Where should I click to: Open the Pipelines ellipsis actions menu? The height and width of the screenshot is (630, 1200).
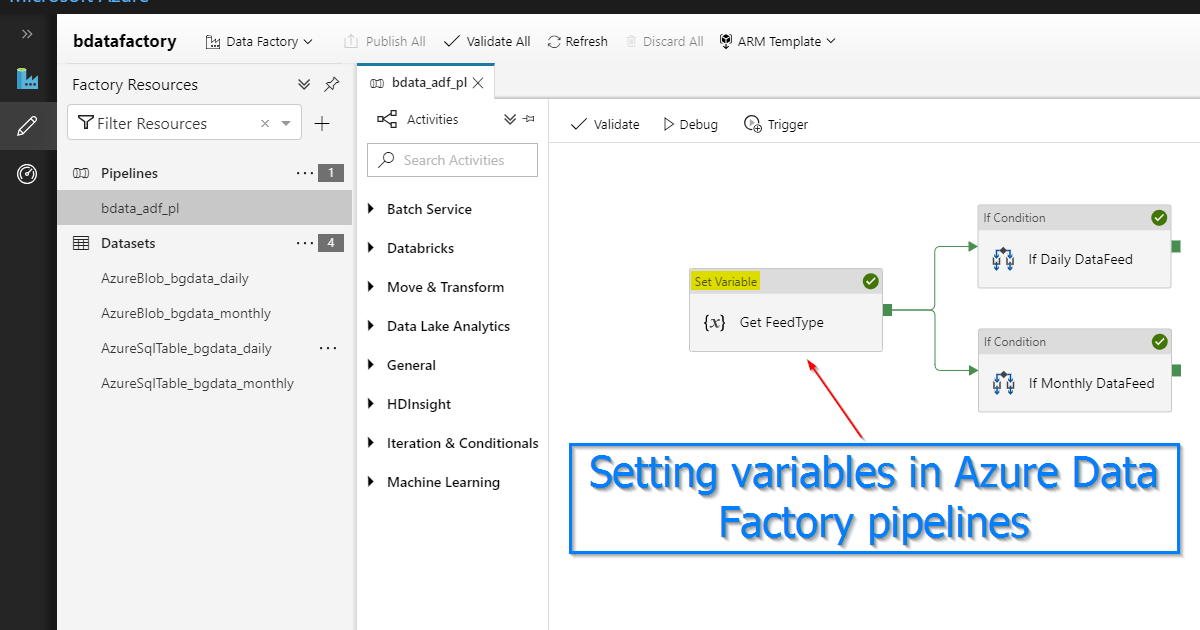[x=305, y=173]
